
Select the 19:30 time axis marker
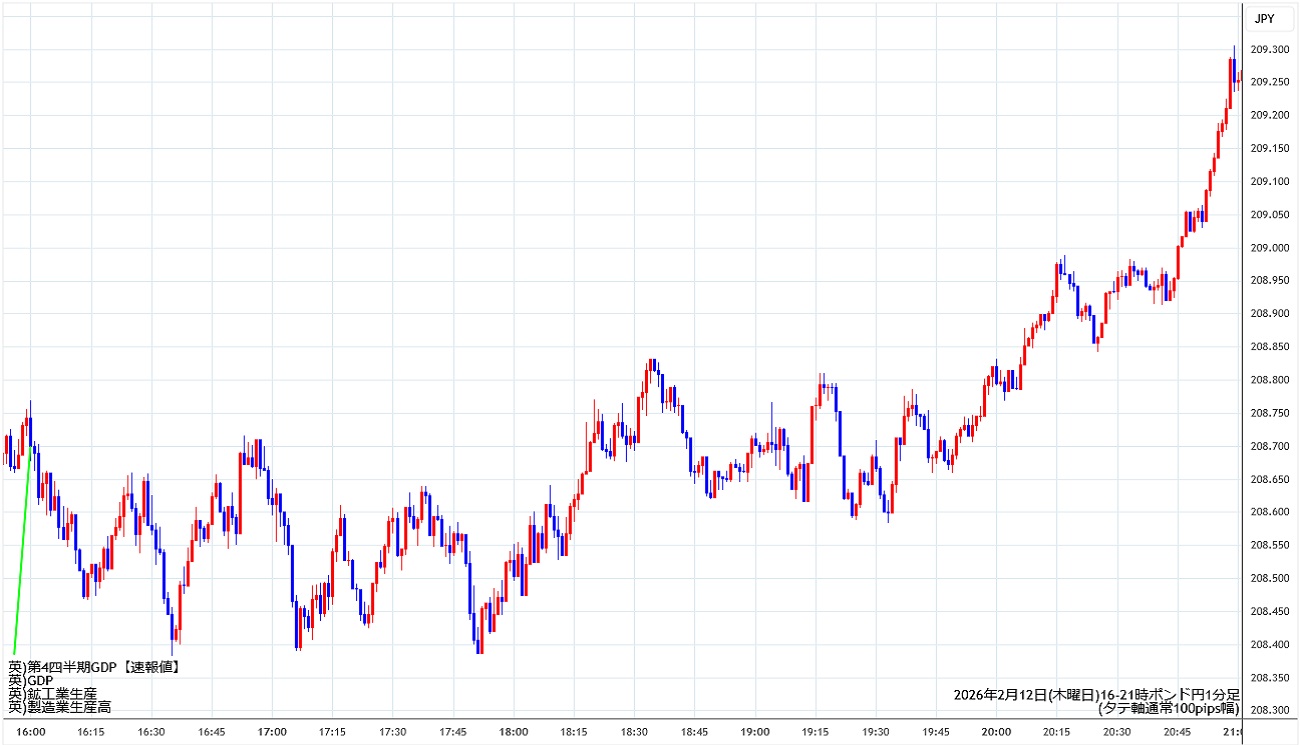(875, 731)
